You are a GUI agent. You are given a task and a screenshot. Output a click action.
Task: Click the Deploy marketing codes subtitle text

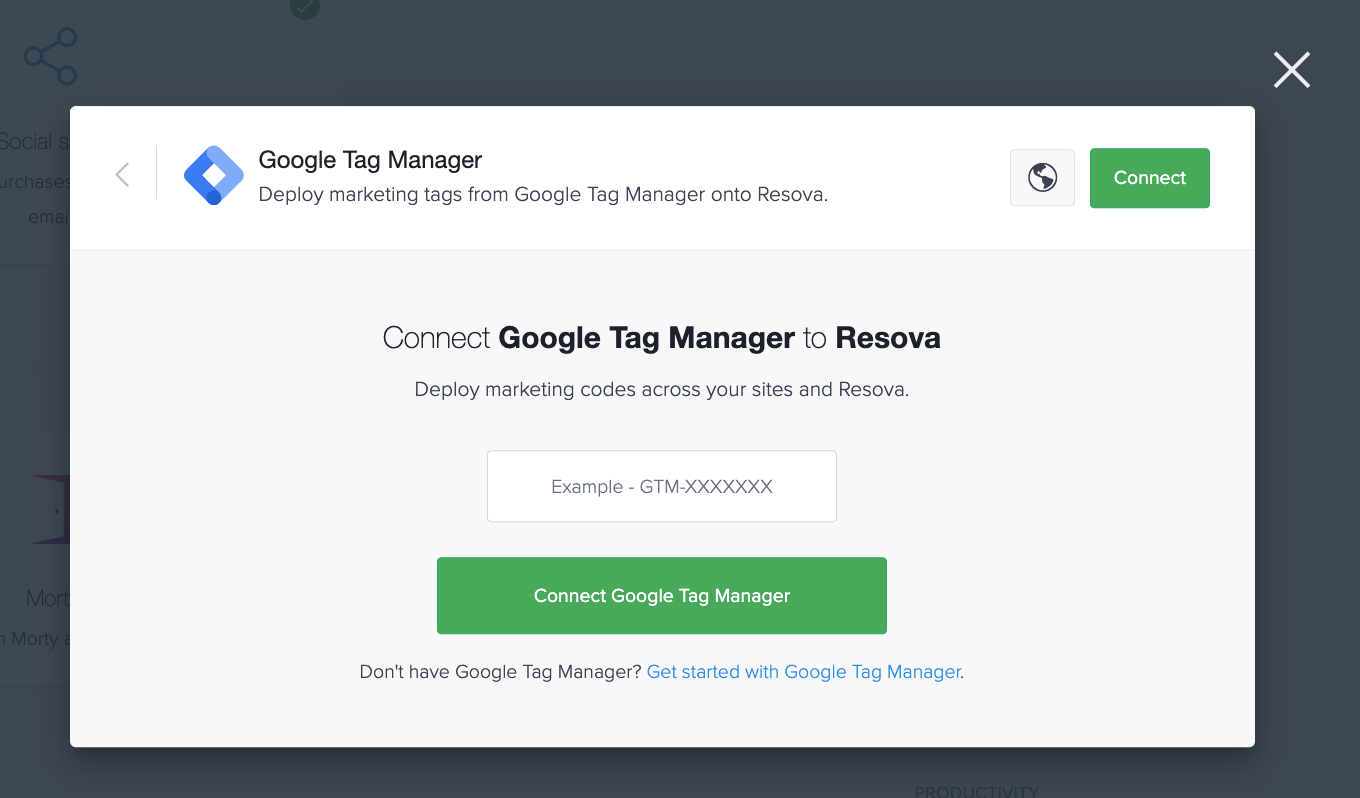click(661, 389)
